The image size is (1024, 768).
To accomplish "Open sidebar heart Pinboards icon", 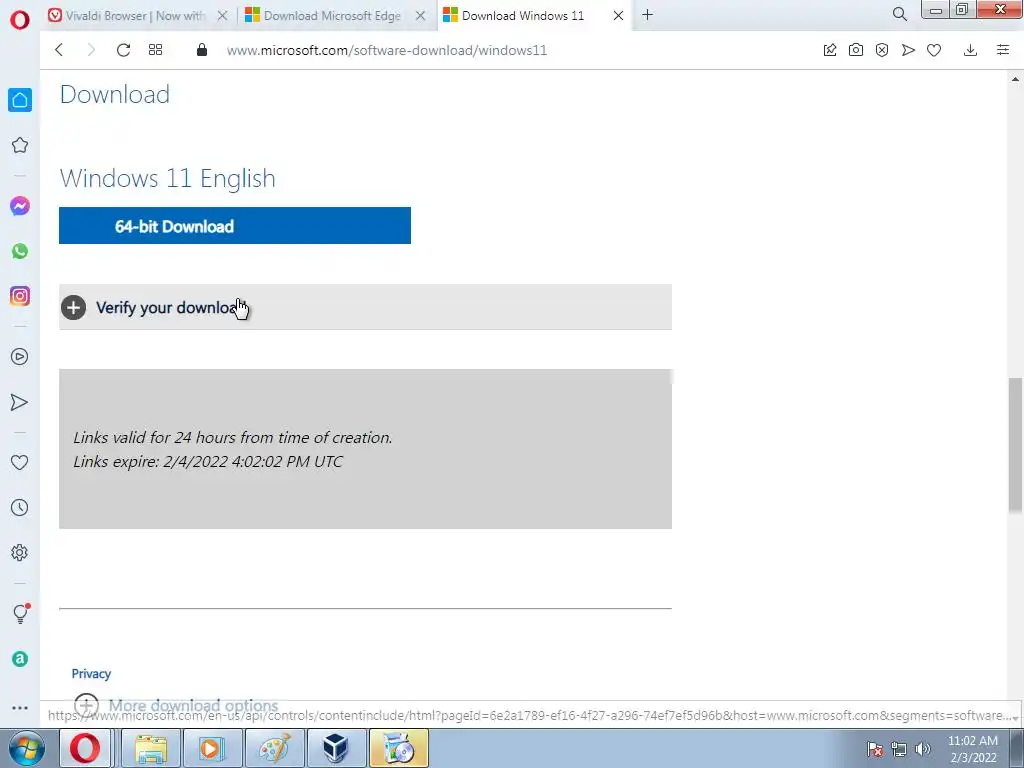I will (20, 462).
